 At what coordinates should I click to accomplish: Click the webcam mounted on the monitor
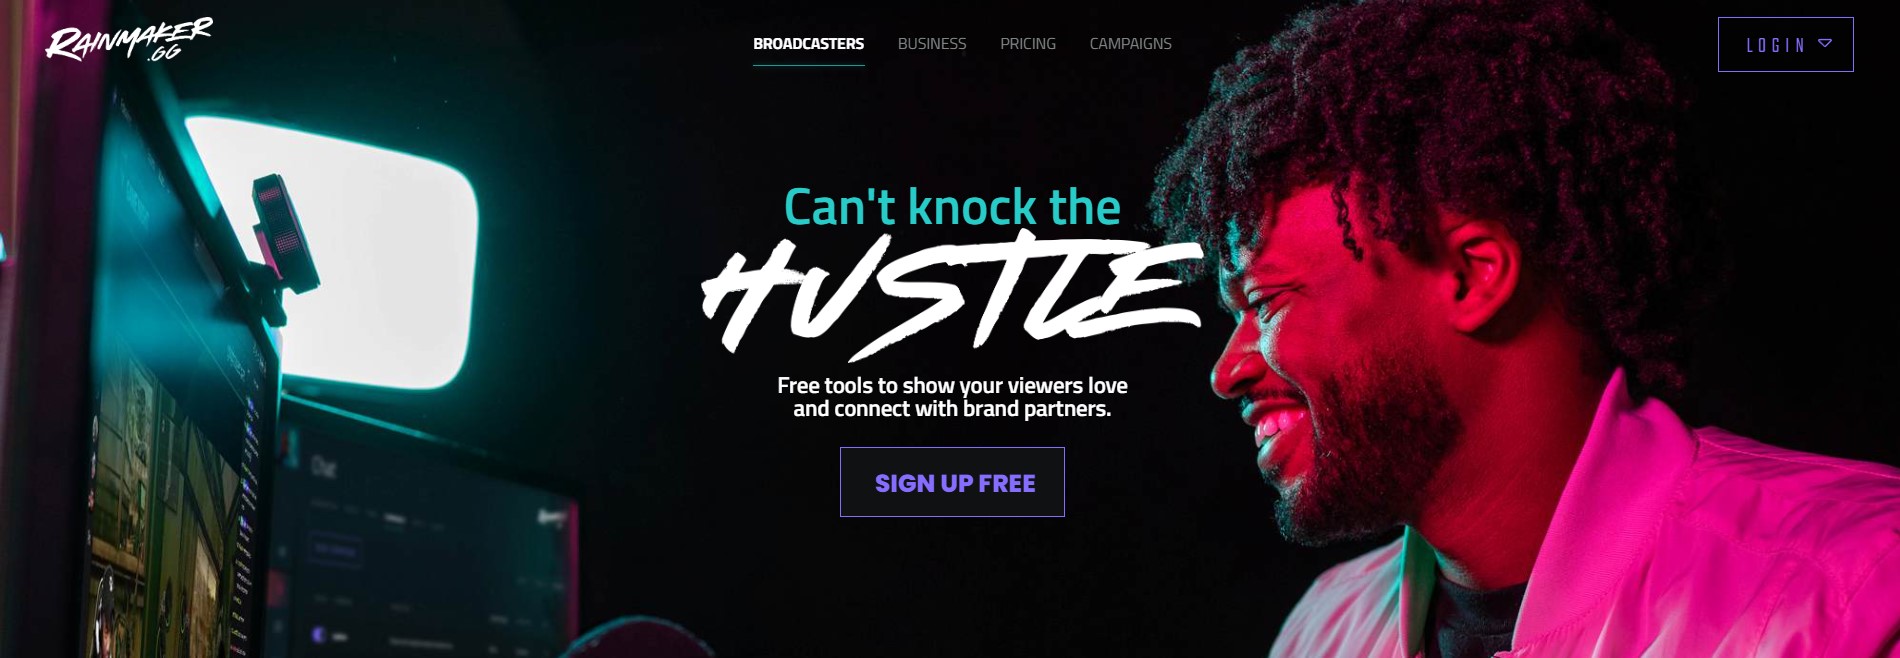284,235
